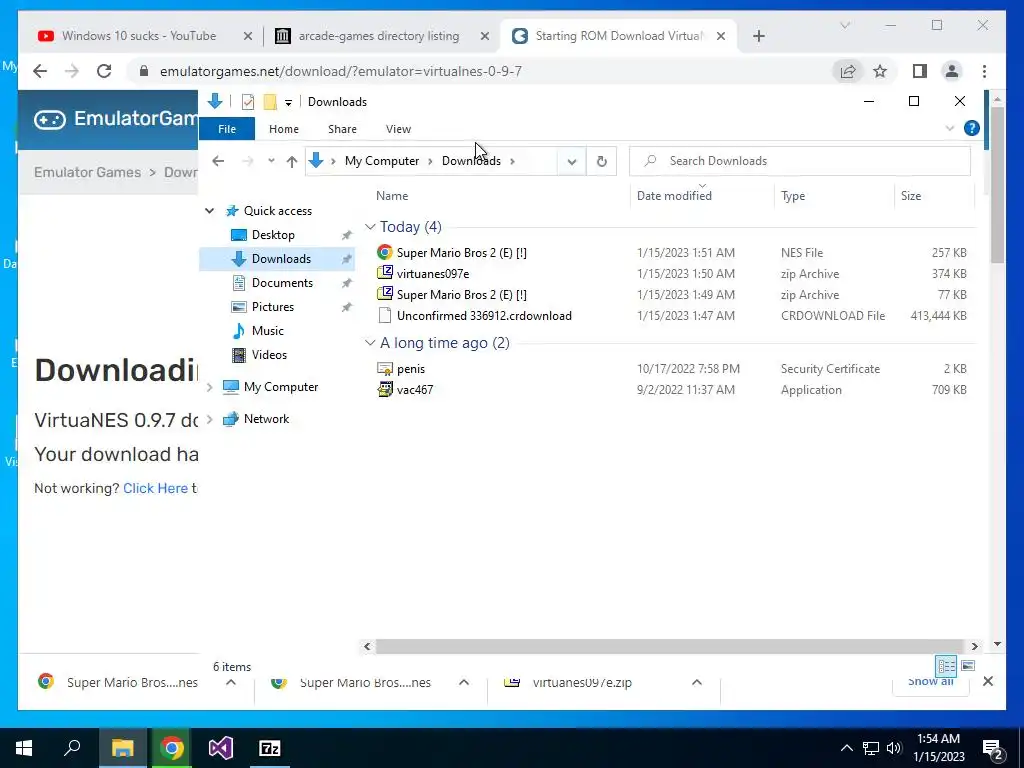1024x768 pixels.
Task: Refresh the Downloads folder view
Action: pos(601,161)
